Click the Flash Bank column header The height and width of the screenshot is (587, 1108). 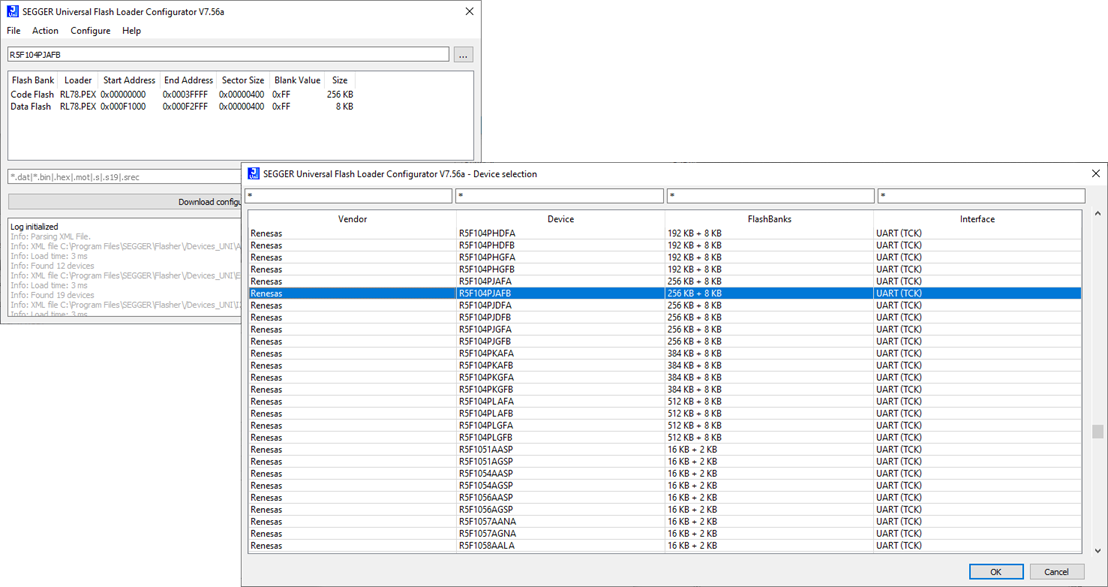click(33, 80)
